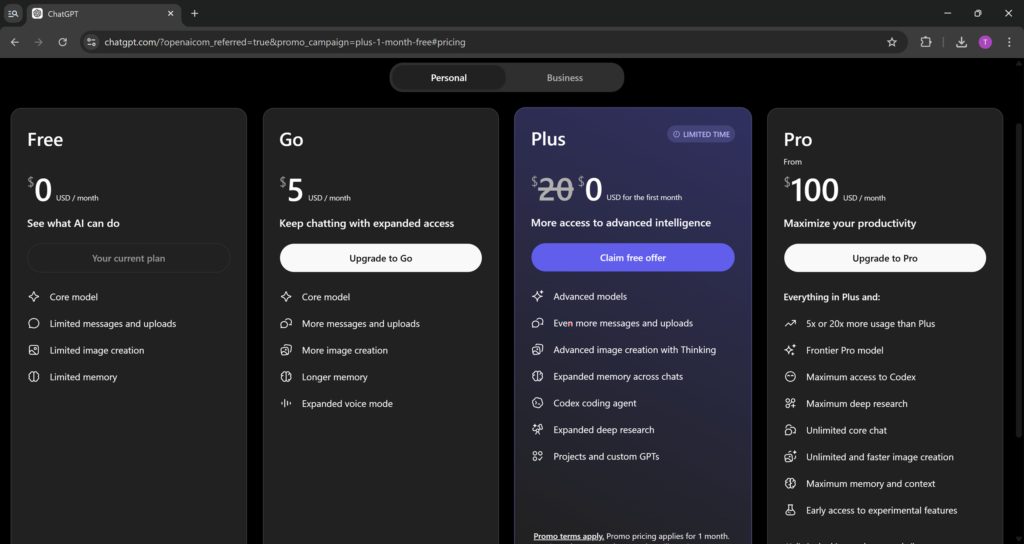Screen dimensions: 1024x544
Task: Click the $5 price on the Go card
Action: tap(292, 190)
